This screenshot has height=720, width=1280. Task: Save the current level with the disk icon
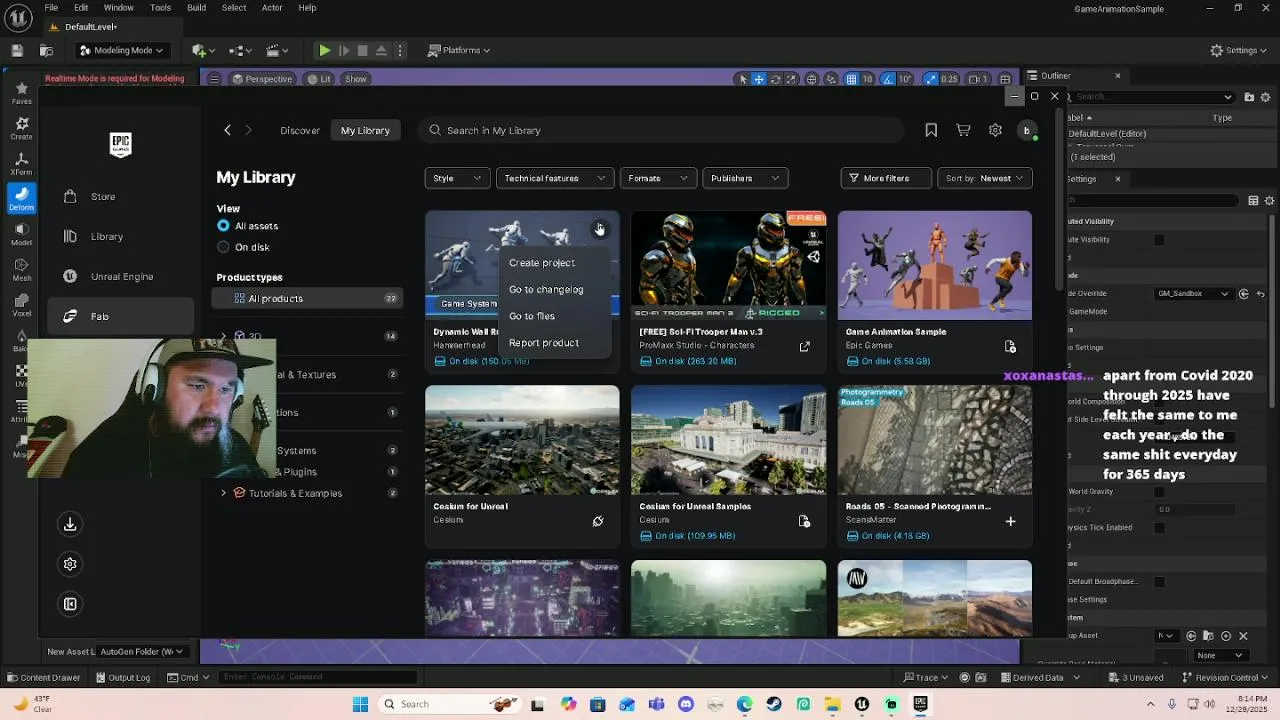coord(17,50)
